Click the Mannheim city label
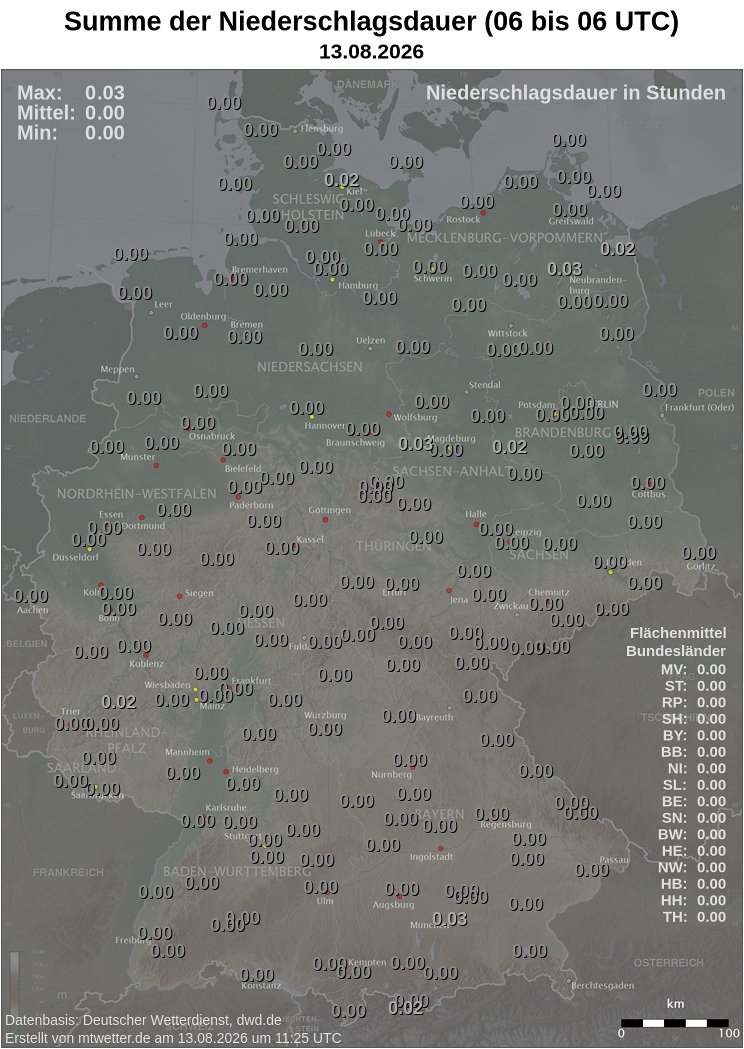This screenshot has height=1049, width=744. click(187, 752)
